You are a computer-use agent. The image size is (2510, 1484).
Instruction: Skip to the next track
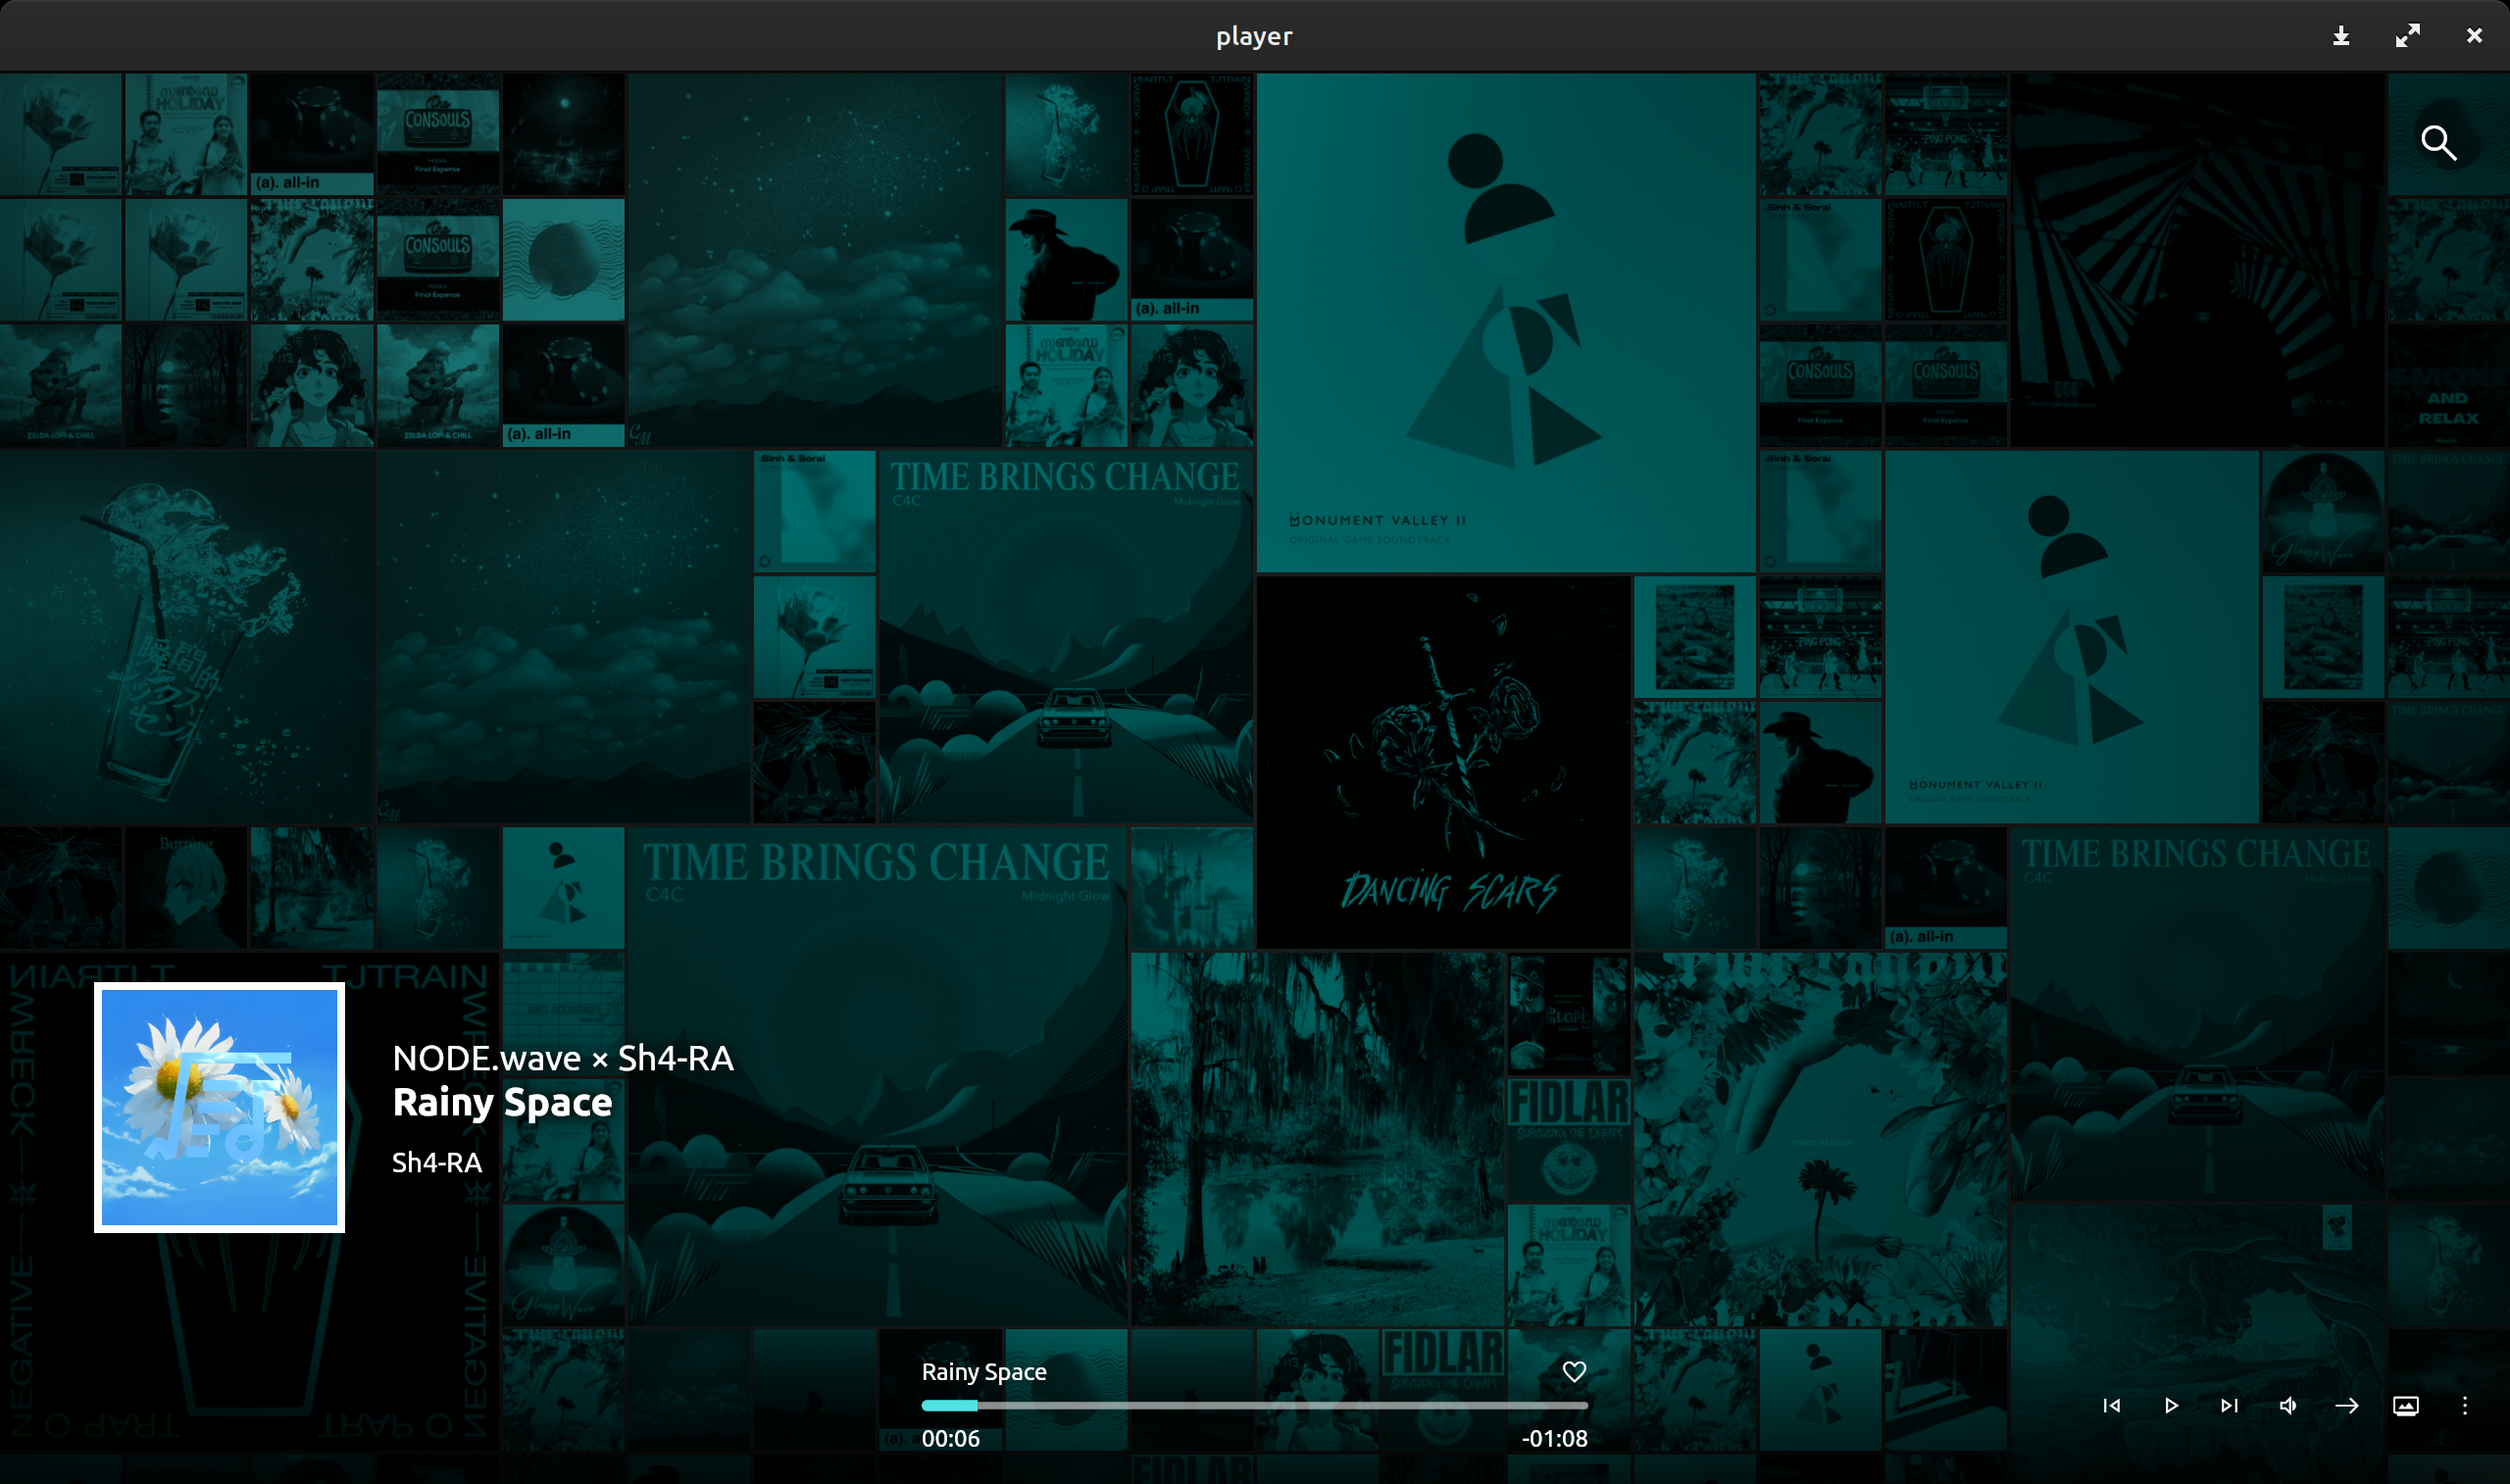pyautogui.click(x=2229, y=1405)
